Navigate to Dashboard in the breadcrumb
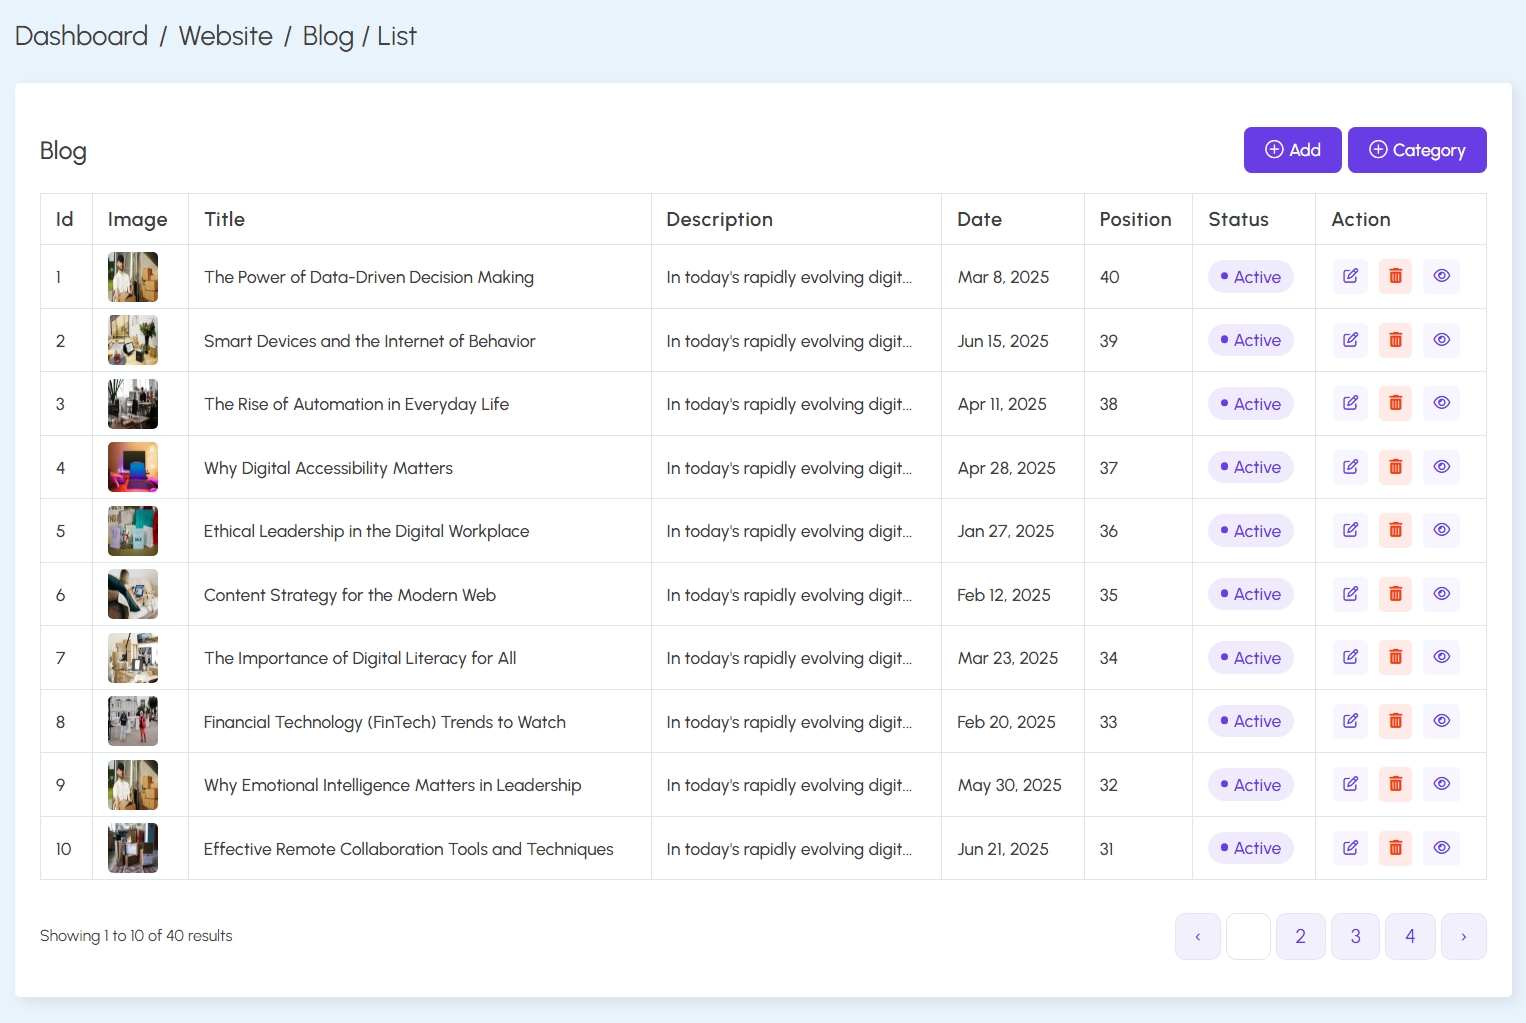The height and width of the screenshot is (1023, 1526). [82, 36]
